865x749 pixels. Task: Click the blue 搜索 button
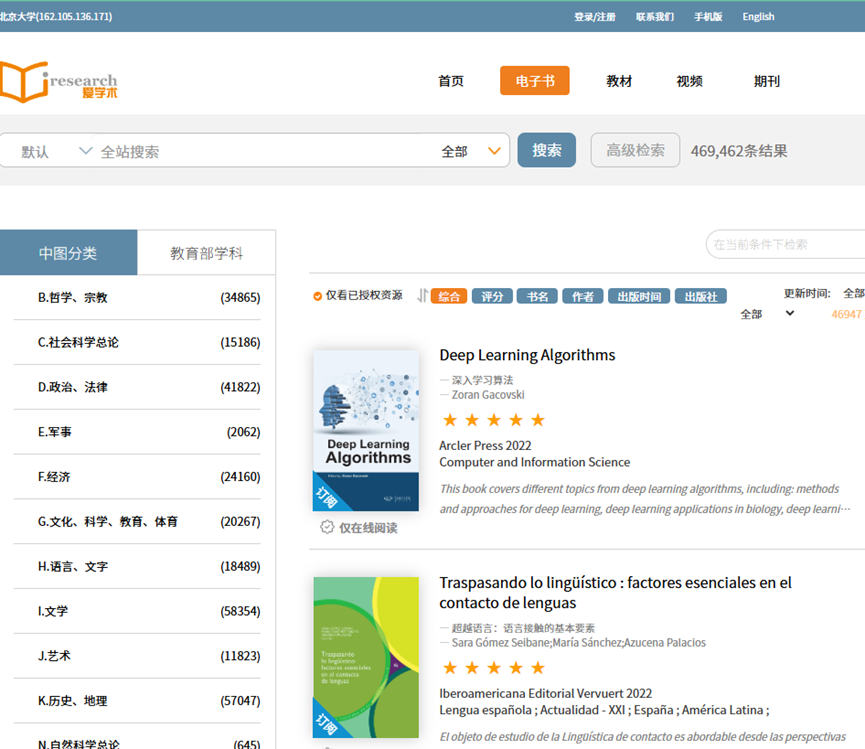546,150
